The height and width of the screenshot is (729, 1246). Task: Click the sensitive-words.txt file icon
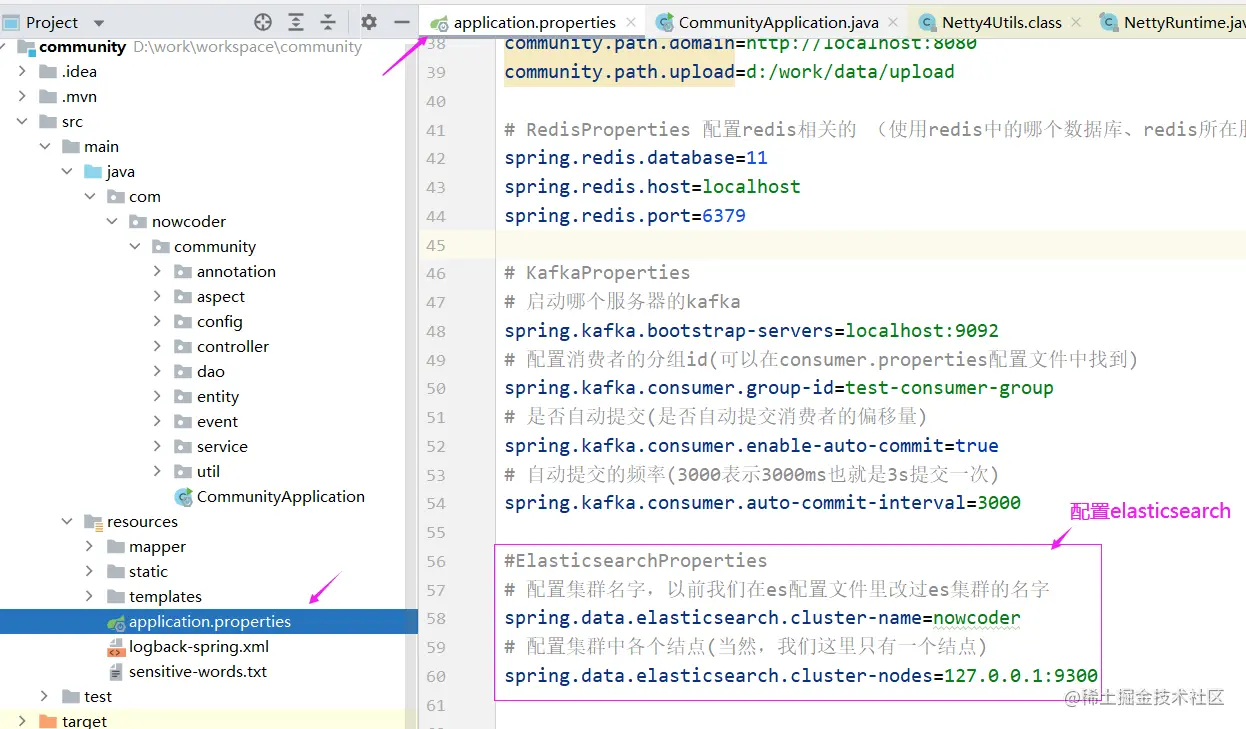coord(115,672)
